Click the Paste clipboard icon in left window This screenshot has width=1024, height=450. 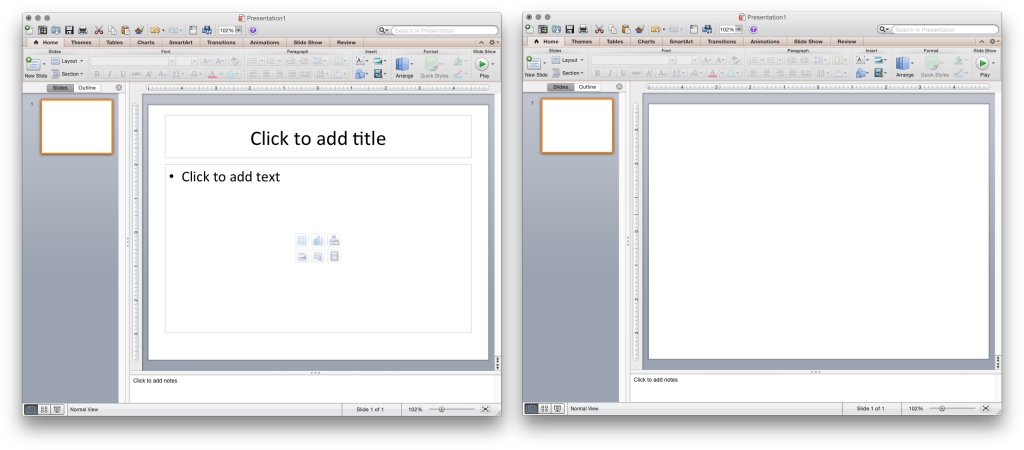(x=125, y=30)
